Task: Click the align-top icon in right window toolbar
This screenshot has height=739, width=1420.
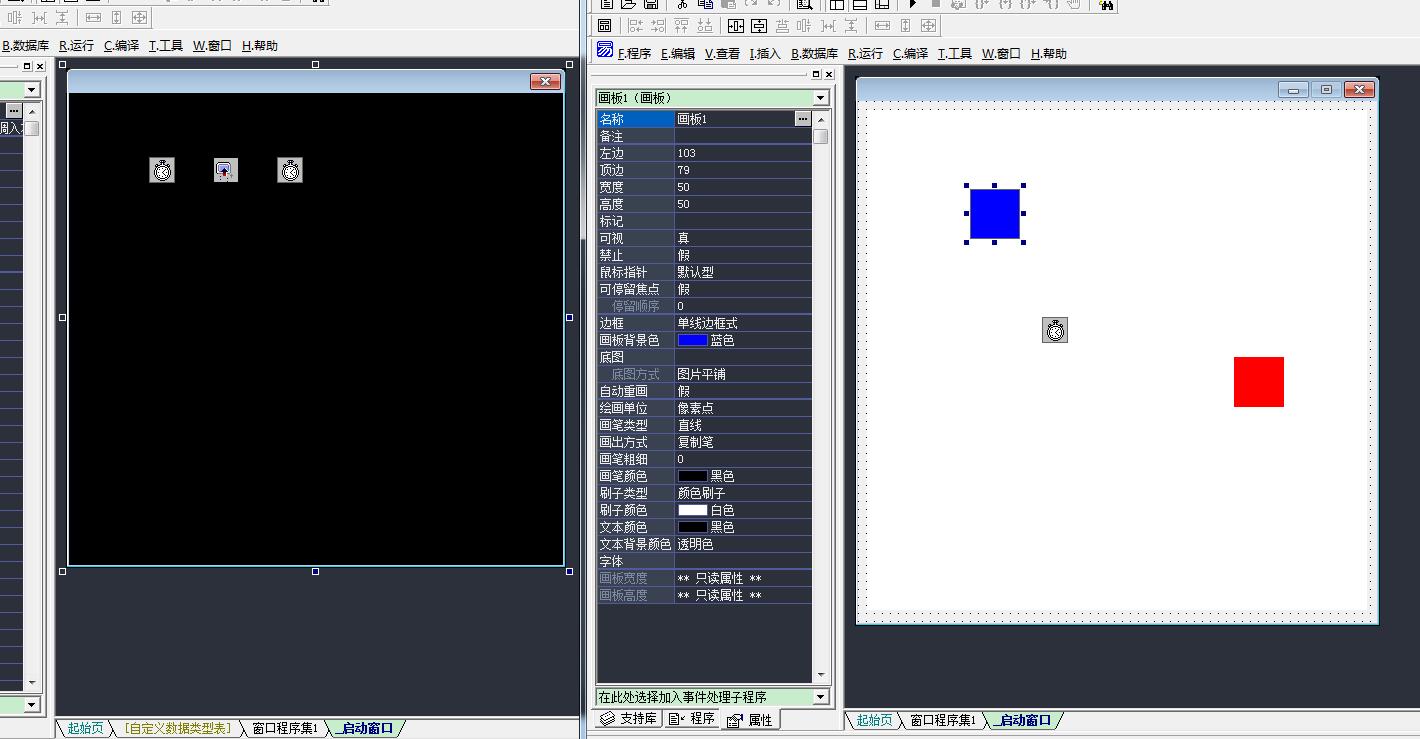Action: click(681, 26)
